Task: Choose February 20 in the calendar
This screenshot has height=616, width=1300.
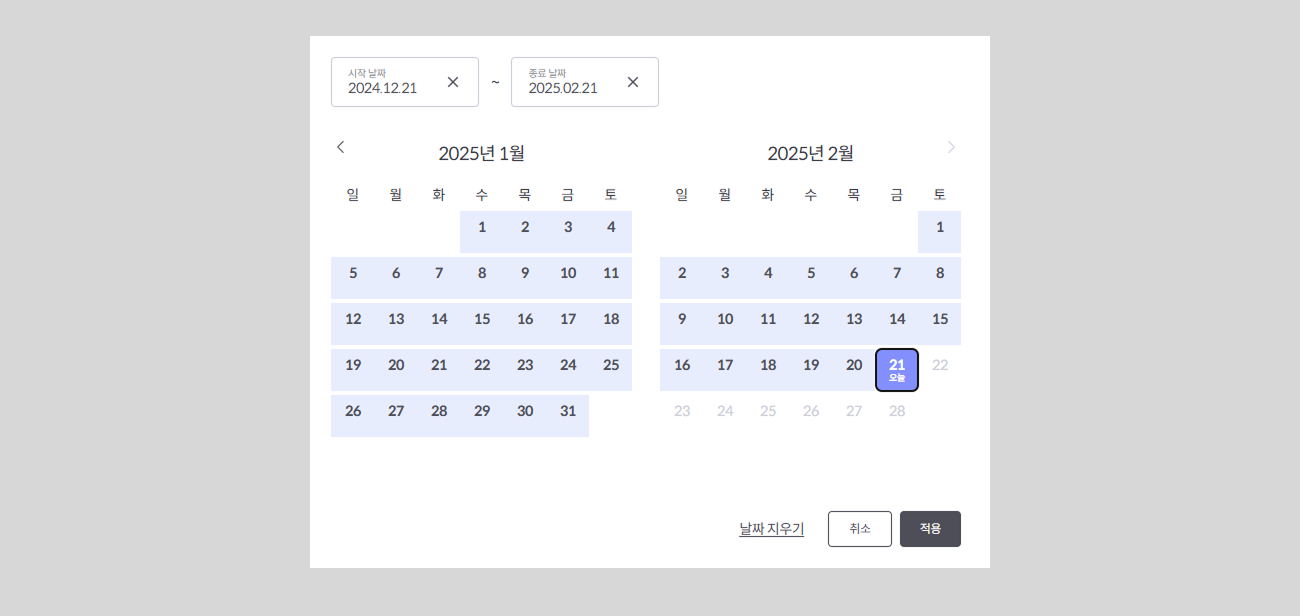Action: pyautogui.click(x=854, y=366)
